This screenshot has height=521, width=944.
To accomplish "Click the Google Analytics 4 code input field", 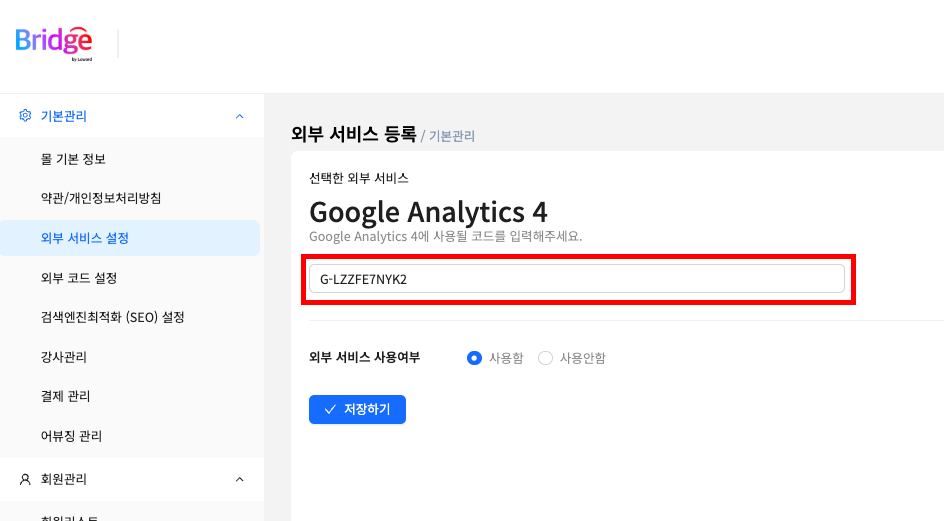I will (576, 279).
